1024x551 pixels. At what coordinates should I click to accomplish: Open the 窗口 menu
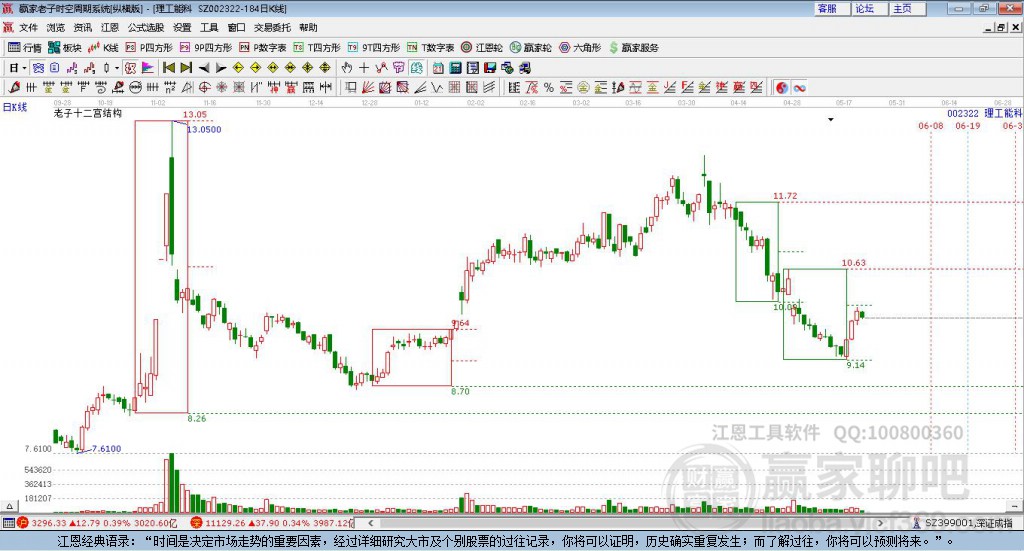(x=236, y=27)
